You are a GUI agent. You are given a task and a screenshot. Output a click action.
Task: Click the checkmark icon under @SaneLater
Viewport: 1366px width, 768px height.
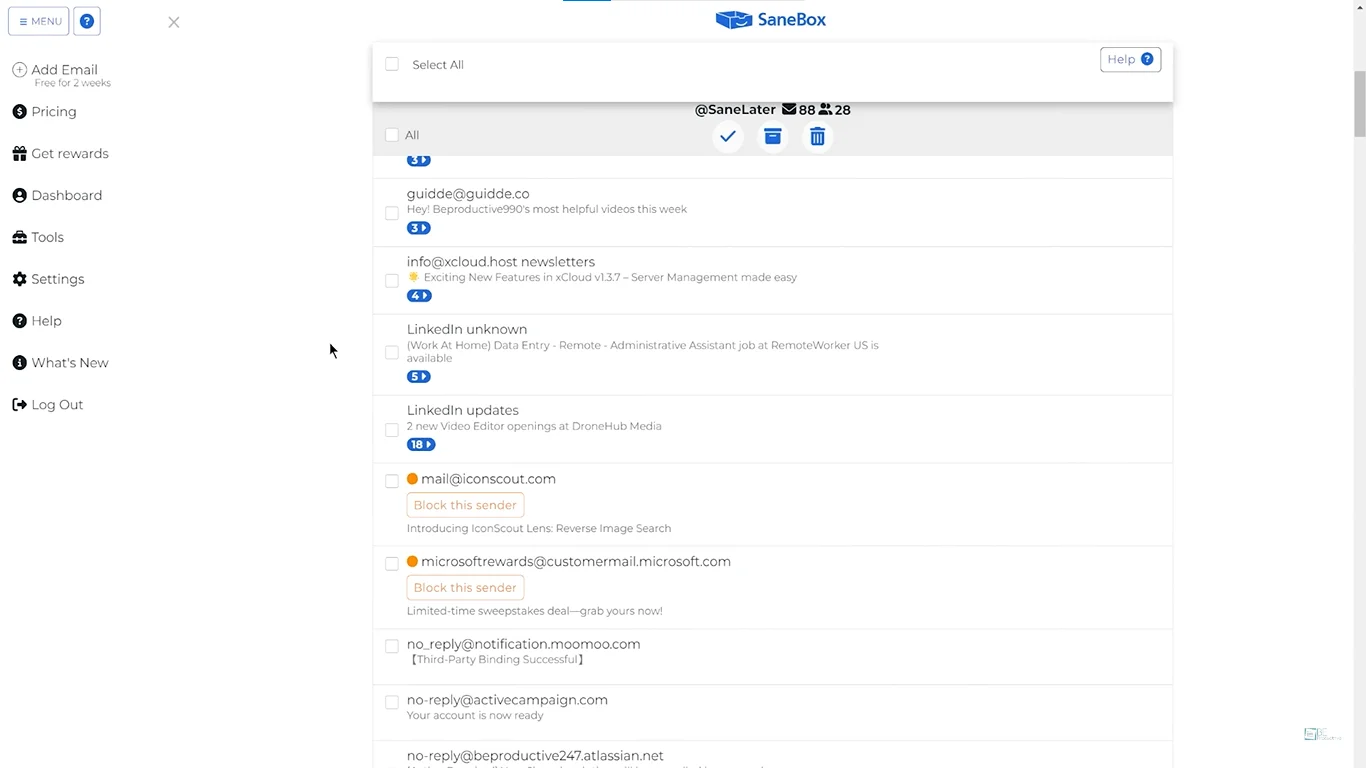tap(728, 137)
